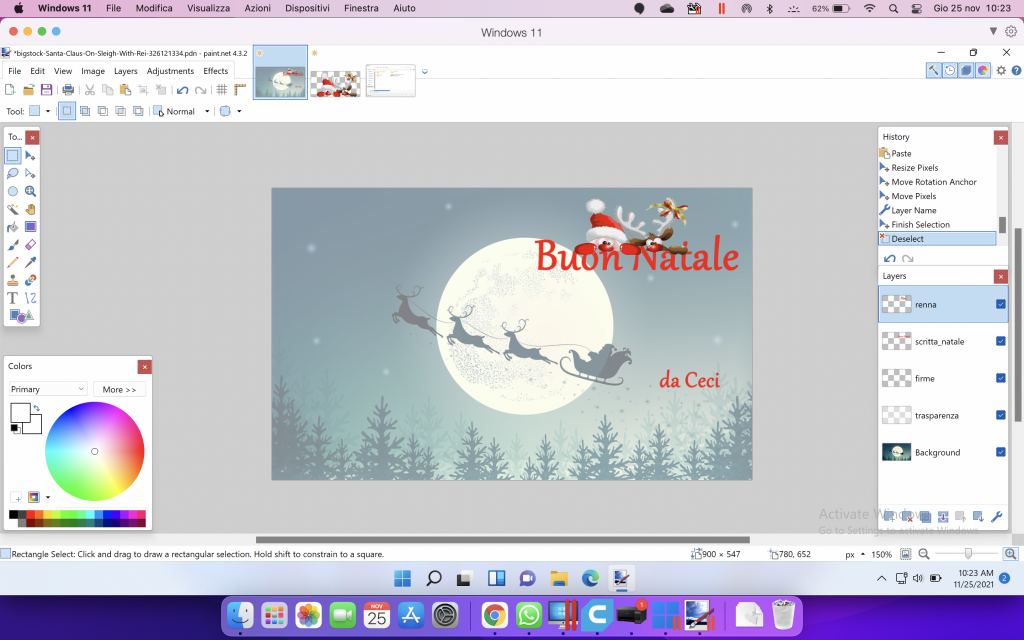Image resolution: width=1024 pixels, height=640 pixels.
Task: Toggle Background layer visibility checkbox
Action: tap(1001, 452)
